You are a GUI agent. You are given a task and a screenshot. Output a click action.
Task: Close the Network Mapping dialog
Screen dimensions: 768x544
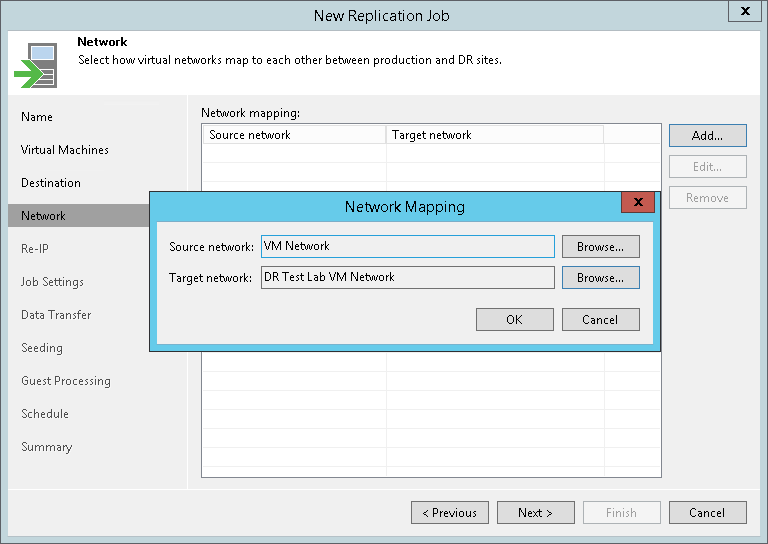[x=638, y=202]
